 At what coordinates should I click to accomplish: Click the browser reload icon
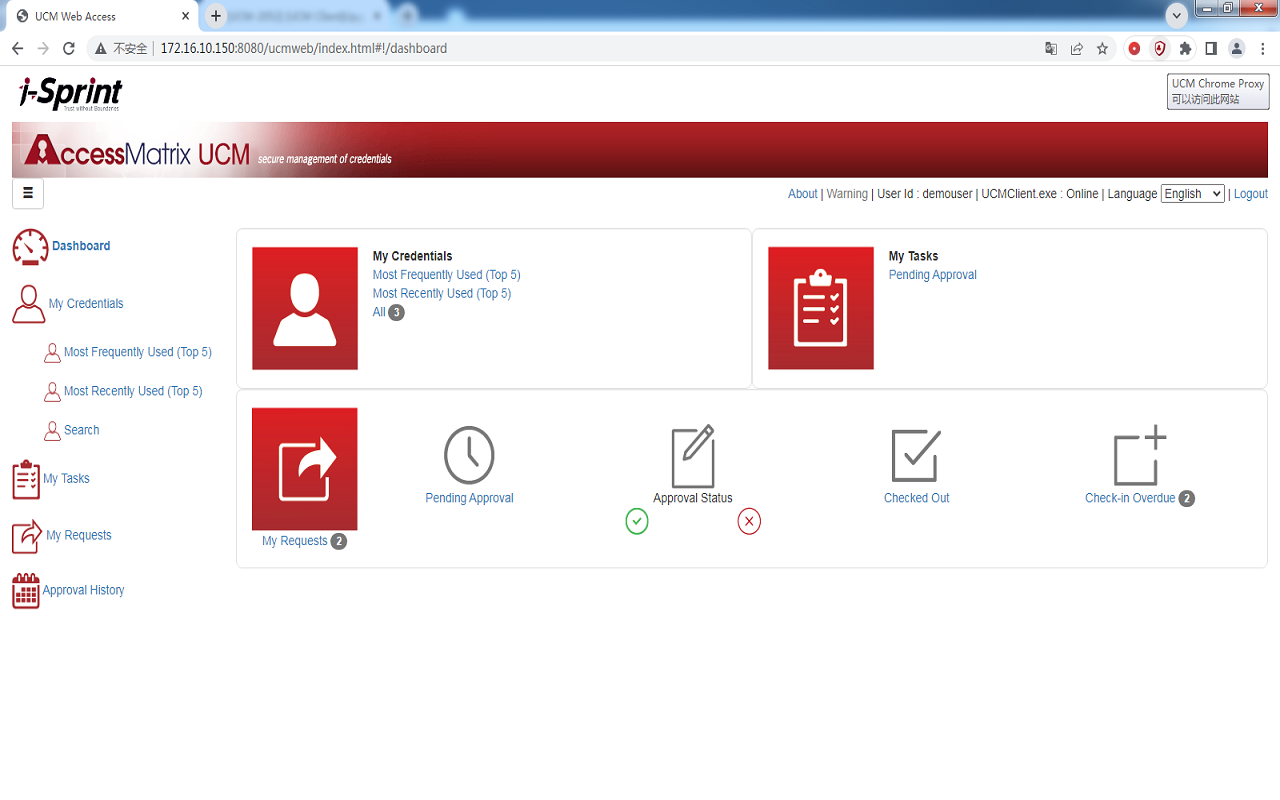coord(69,48)
